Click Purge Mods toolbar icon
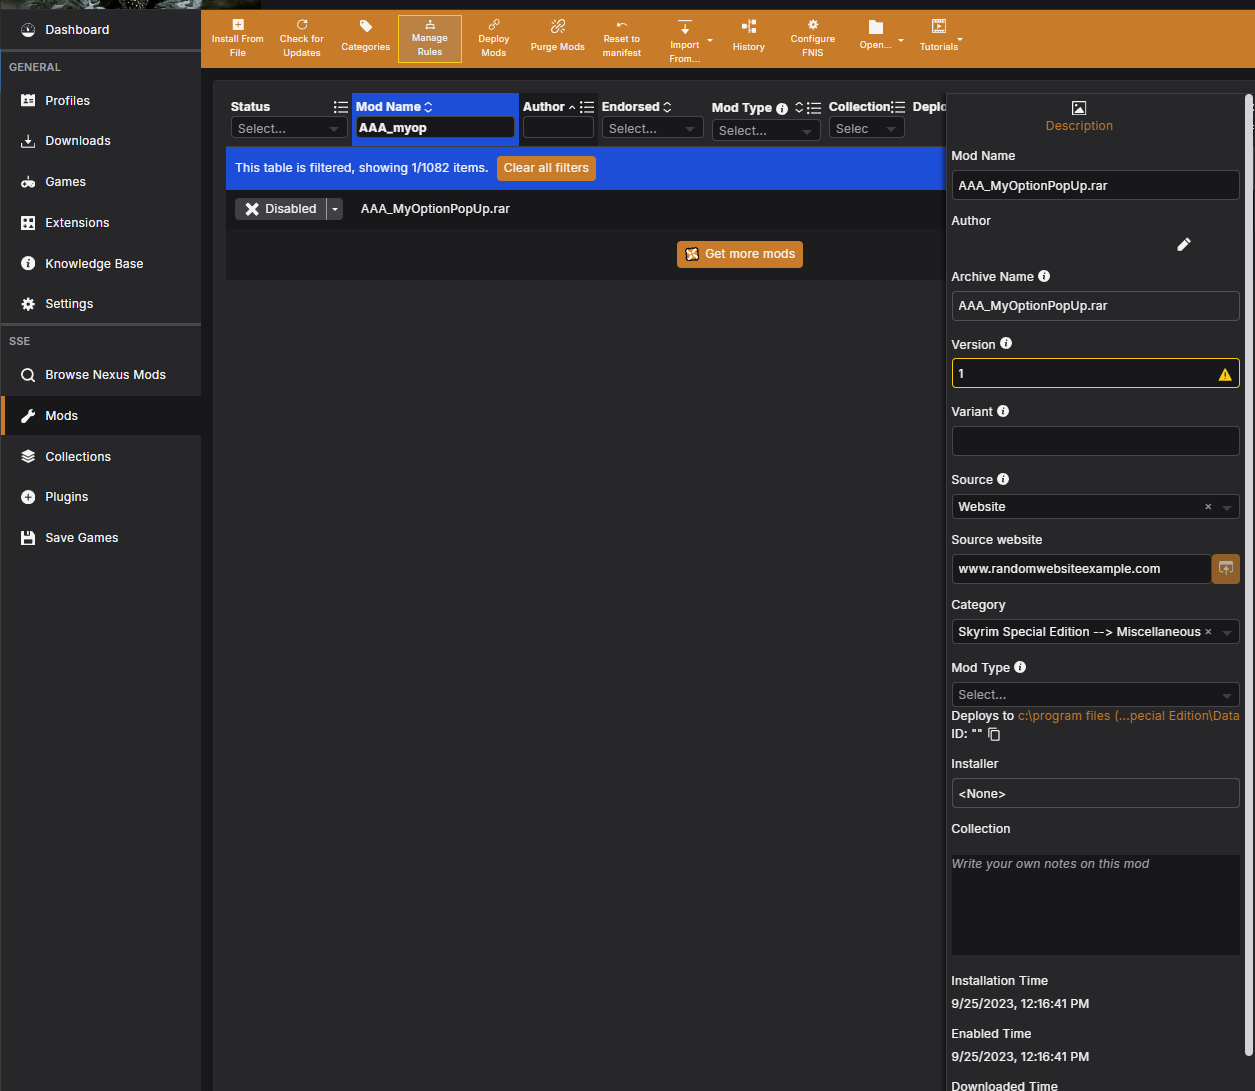Screen dimensions: 1255x1091 tap(558, 26)
